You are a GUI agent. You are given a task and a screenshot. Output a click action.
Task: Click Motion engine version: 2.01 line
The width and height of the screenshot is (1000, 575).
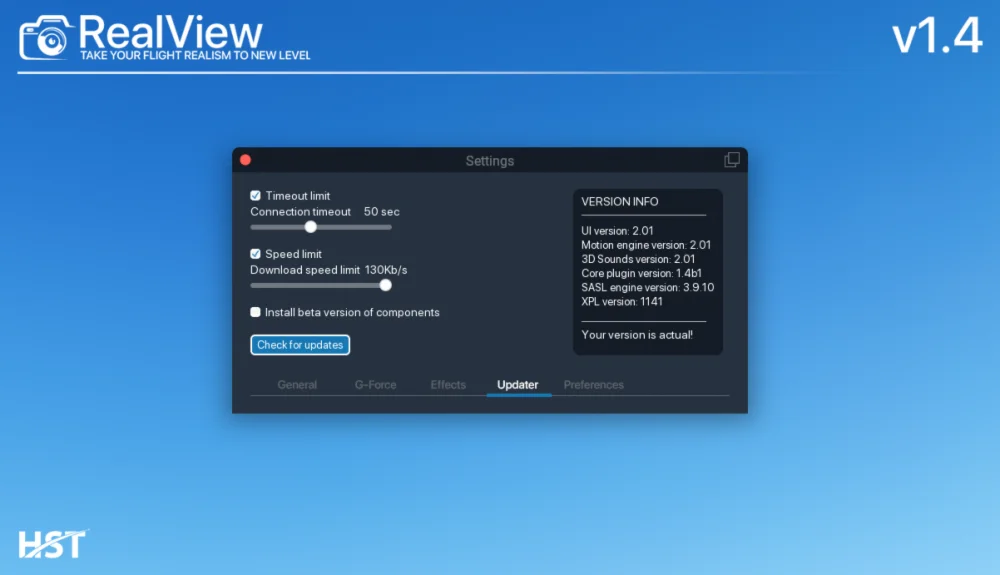coord(646,245)
